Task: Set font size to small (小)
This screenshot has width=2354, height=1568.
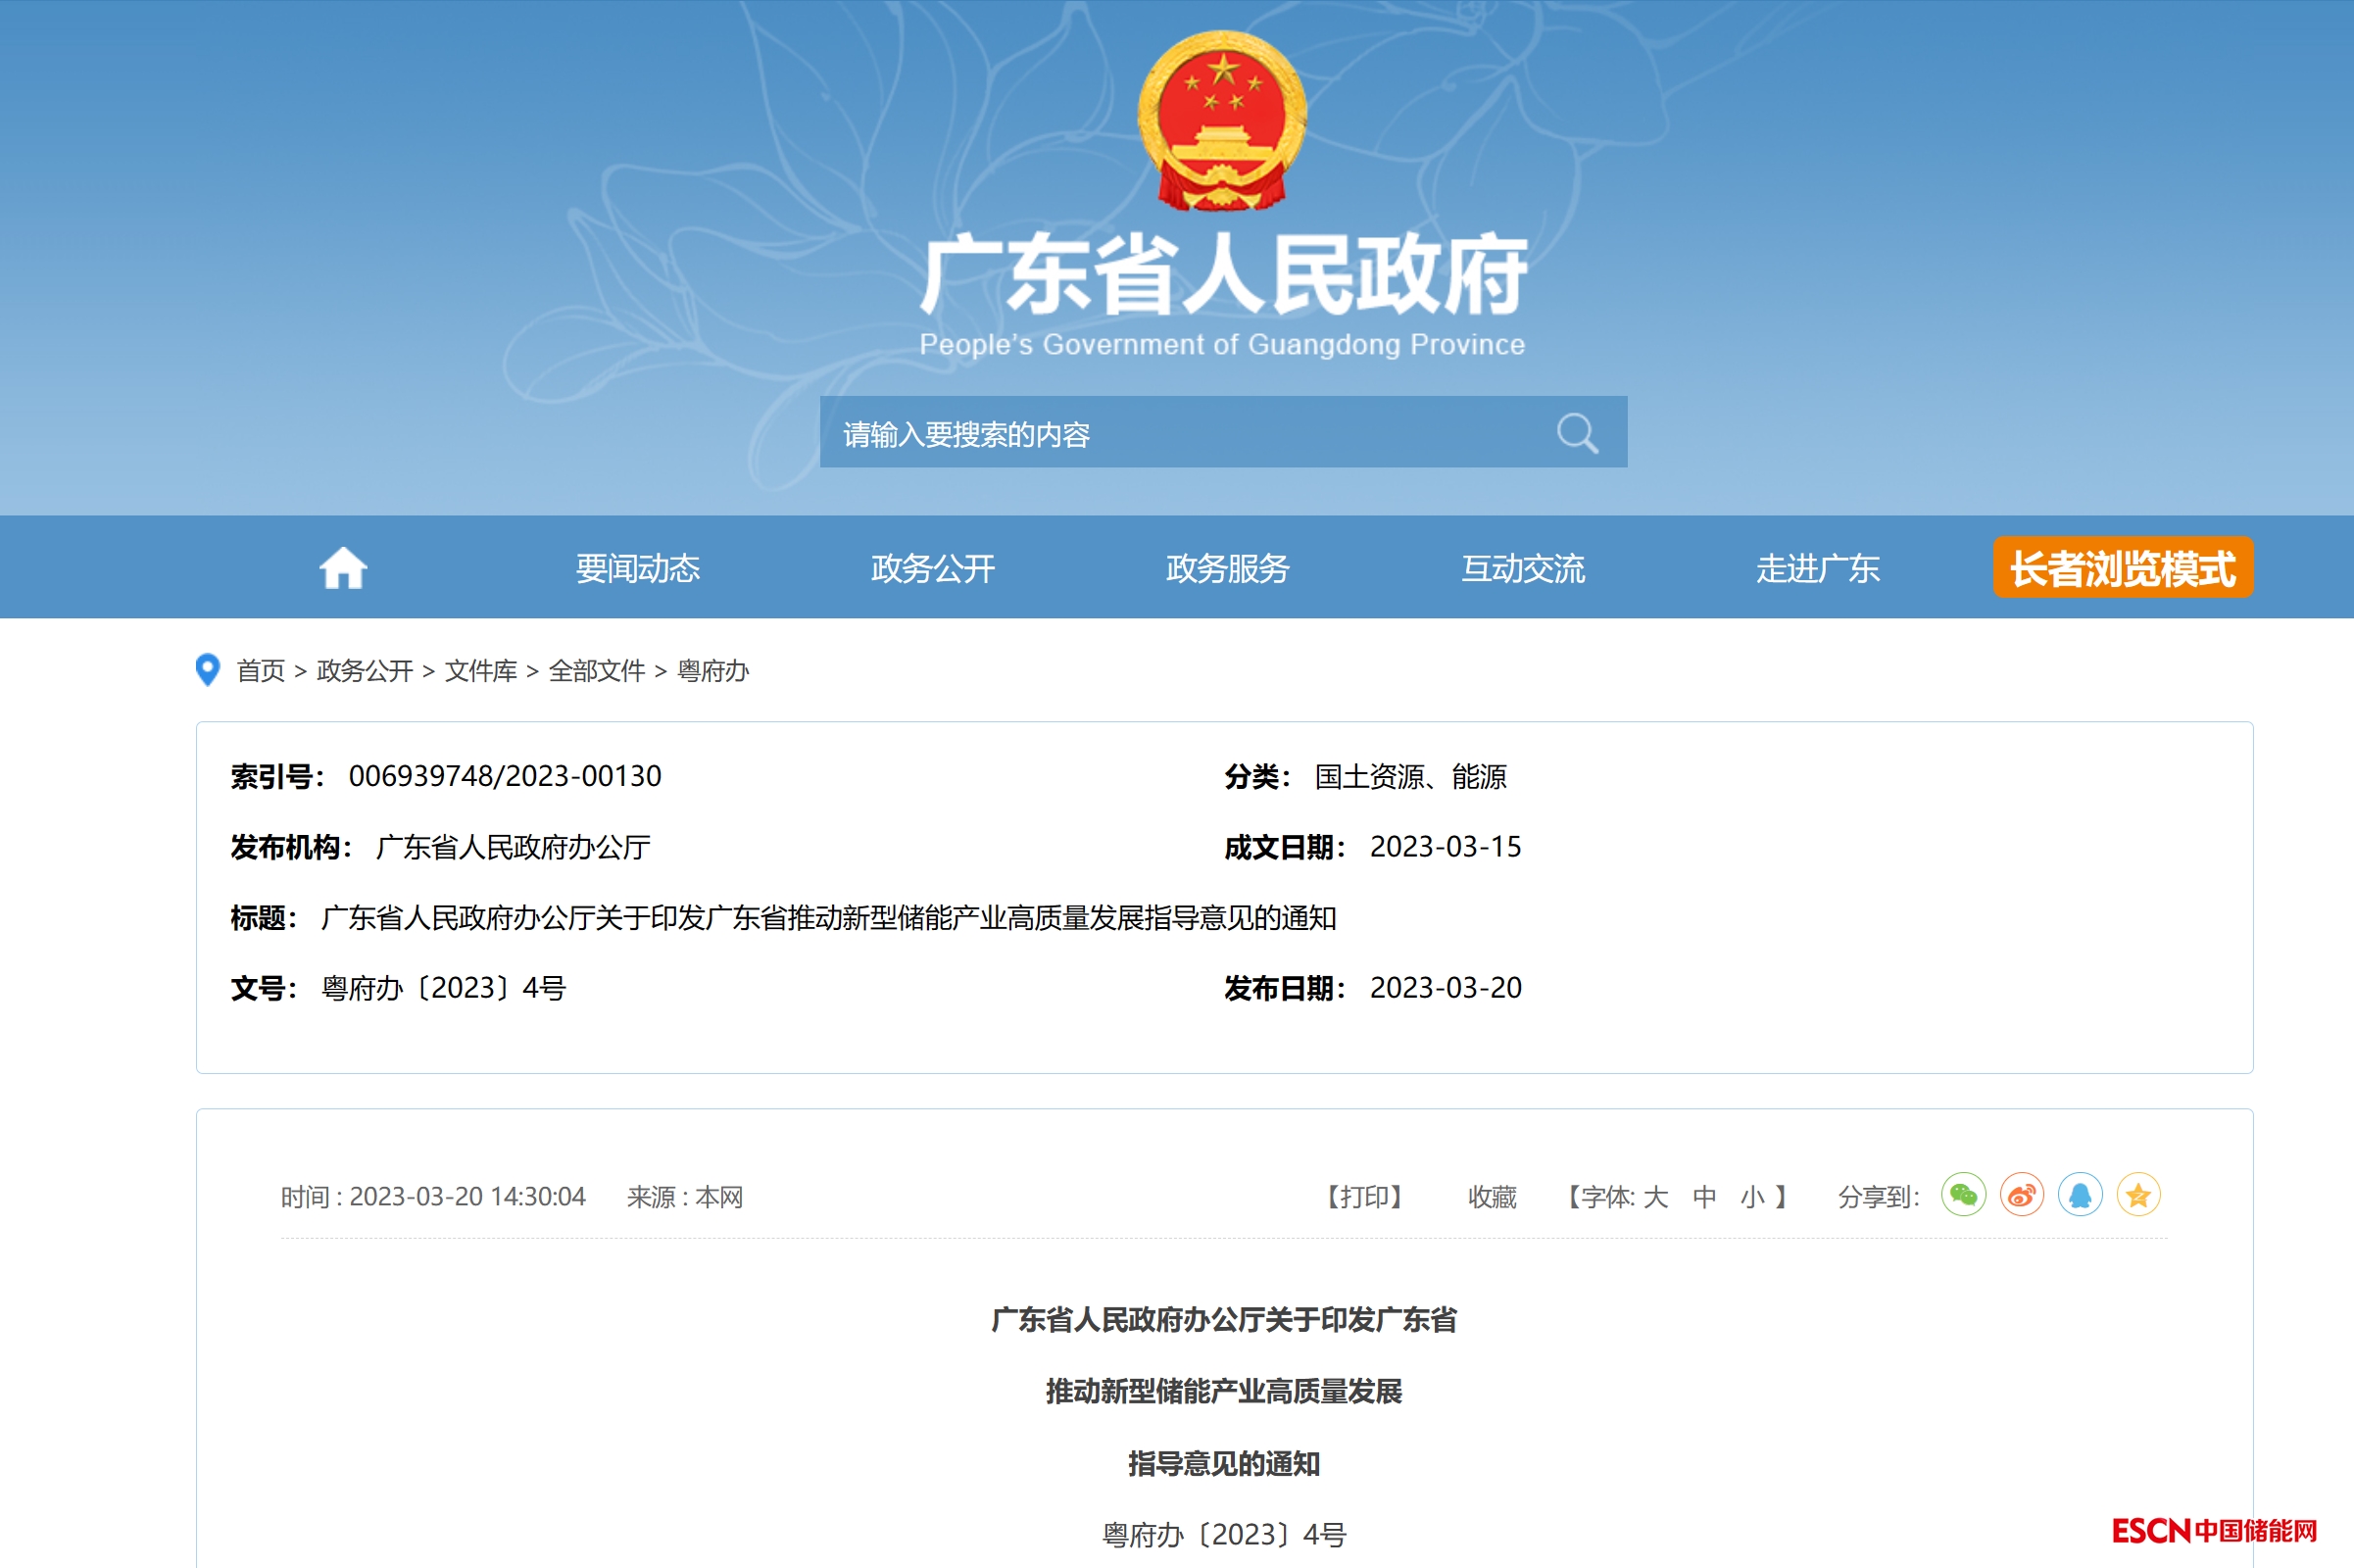Action: 1752,1197
